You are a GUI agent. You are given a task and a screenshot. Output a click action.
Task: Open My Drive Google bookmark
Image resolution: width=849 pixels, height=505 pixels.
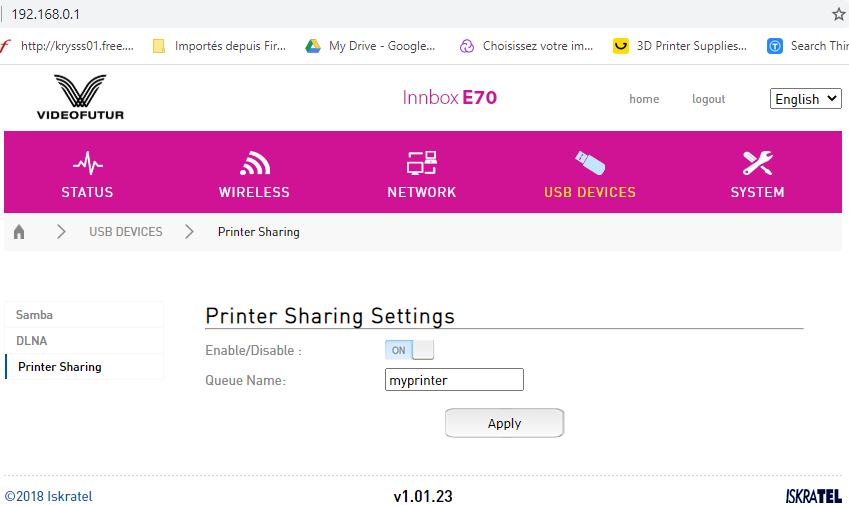372,46
